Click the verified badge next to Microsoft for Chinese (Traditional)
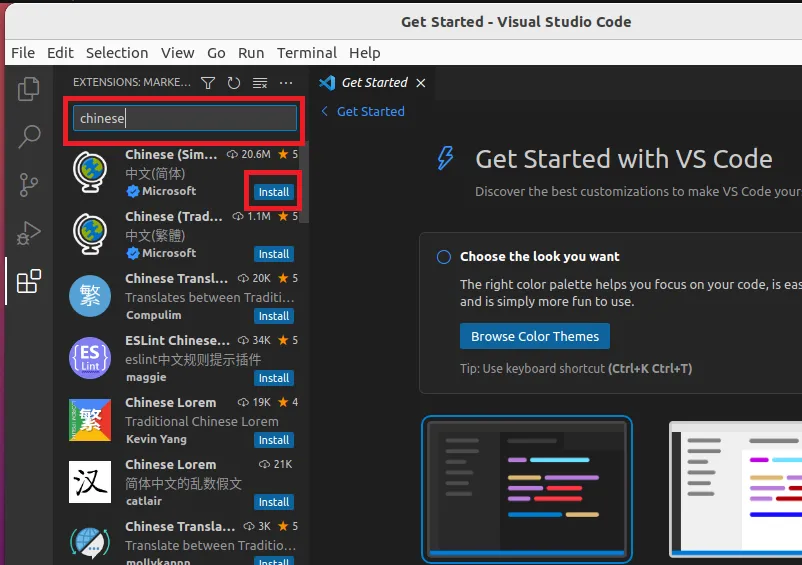 (133, 253)
